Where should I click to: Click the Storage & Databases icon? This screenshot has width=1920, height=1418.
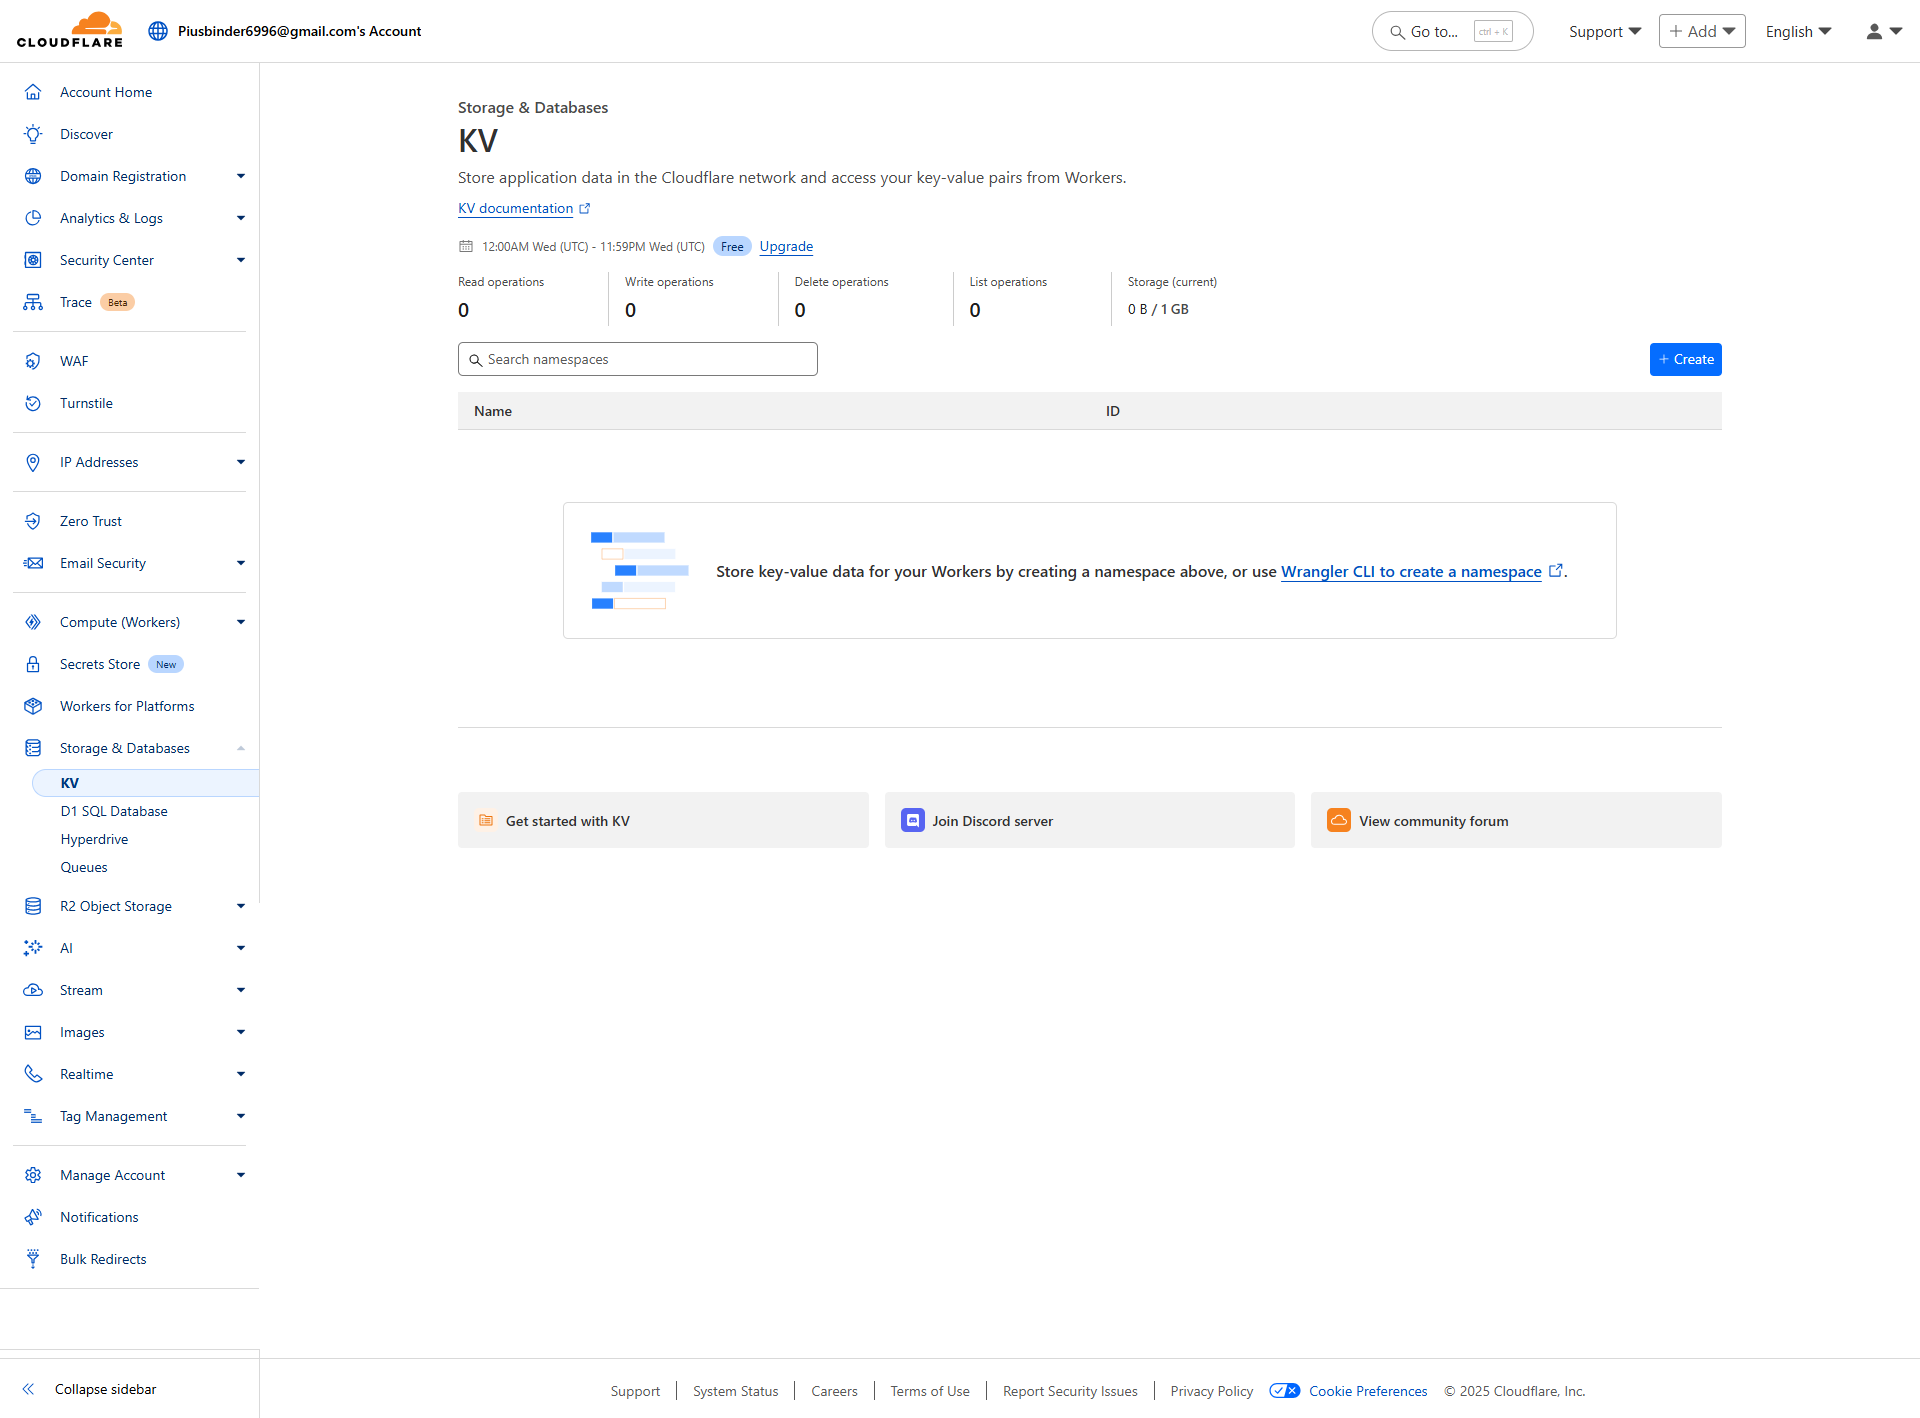point(33,748)
